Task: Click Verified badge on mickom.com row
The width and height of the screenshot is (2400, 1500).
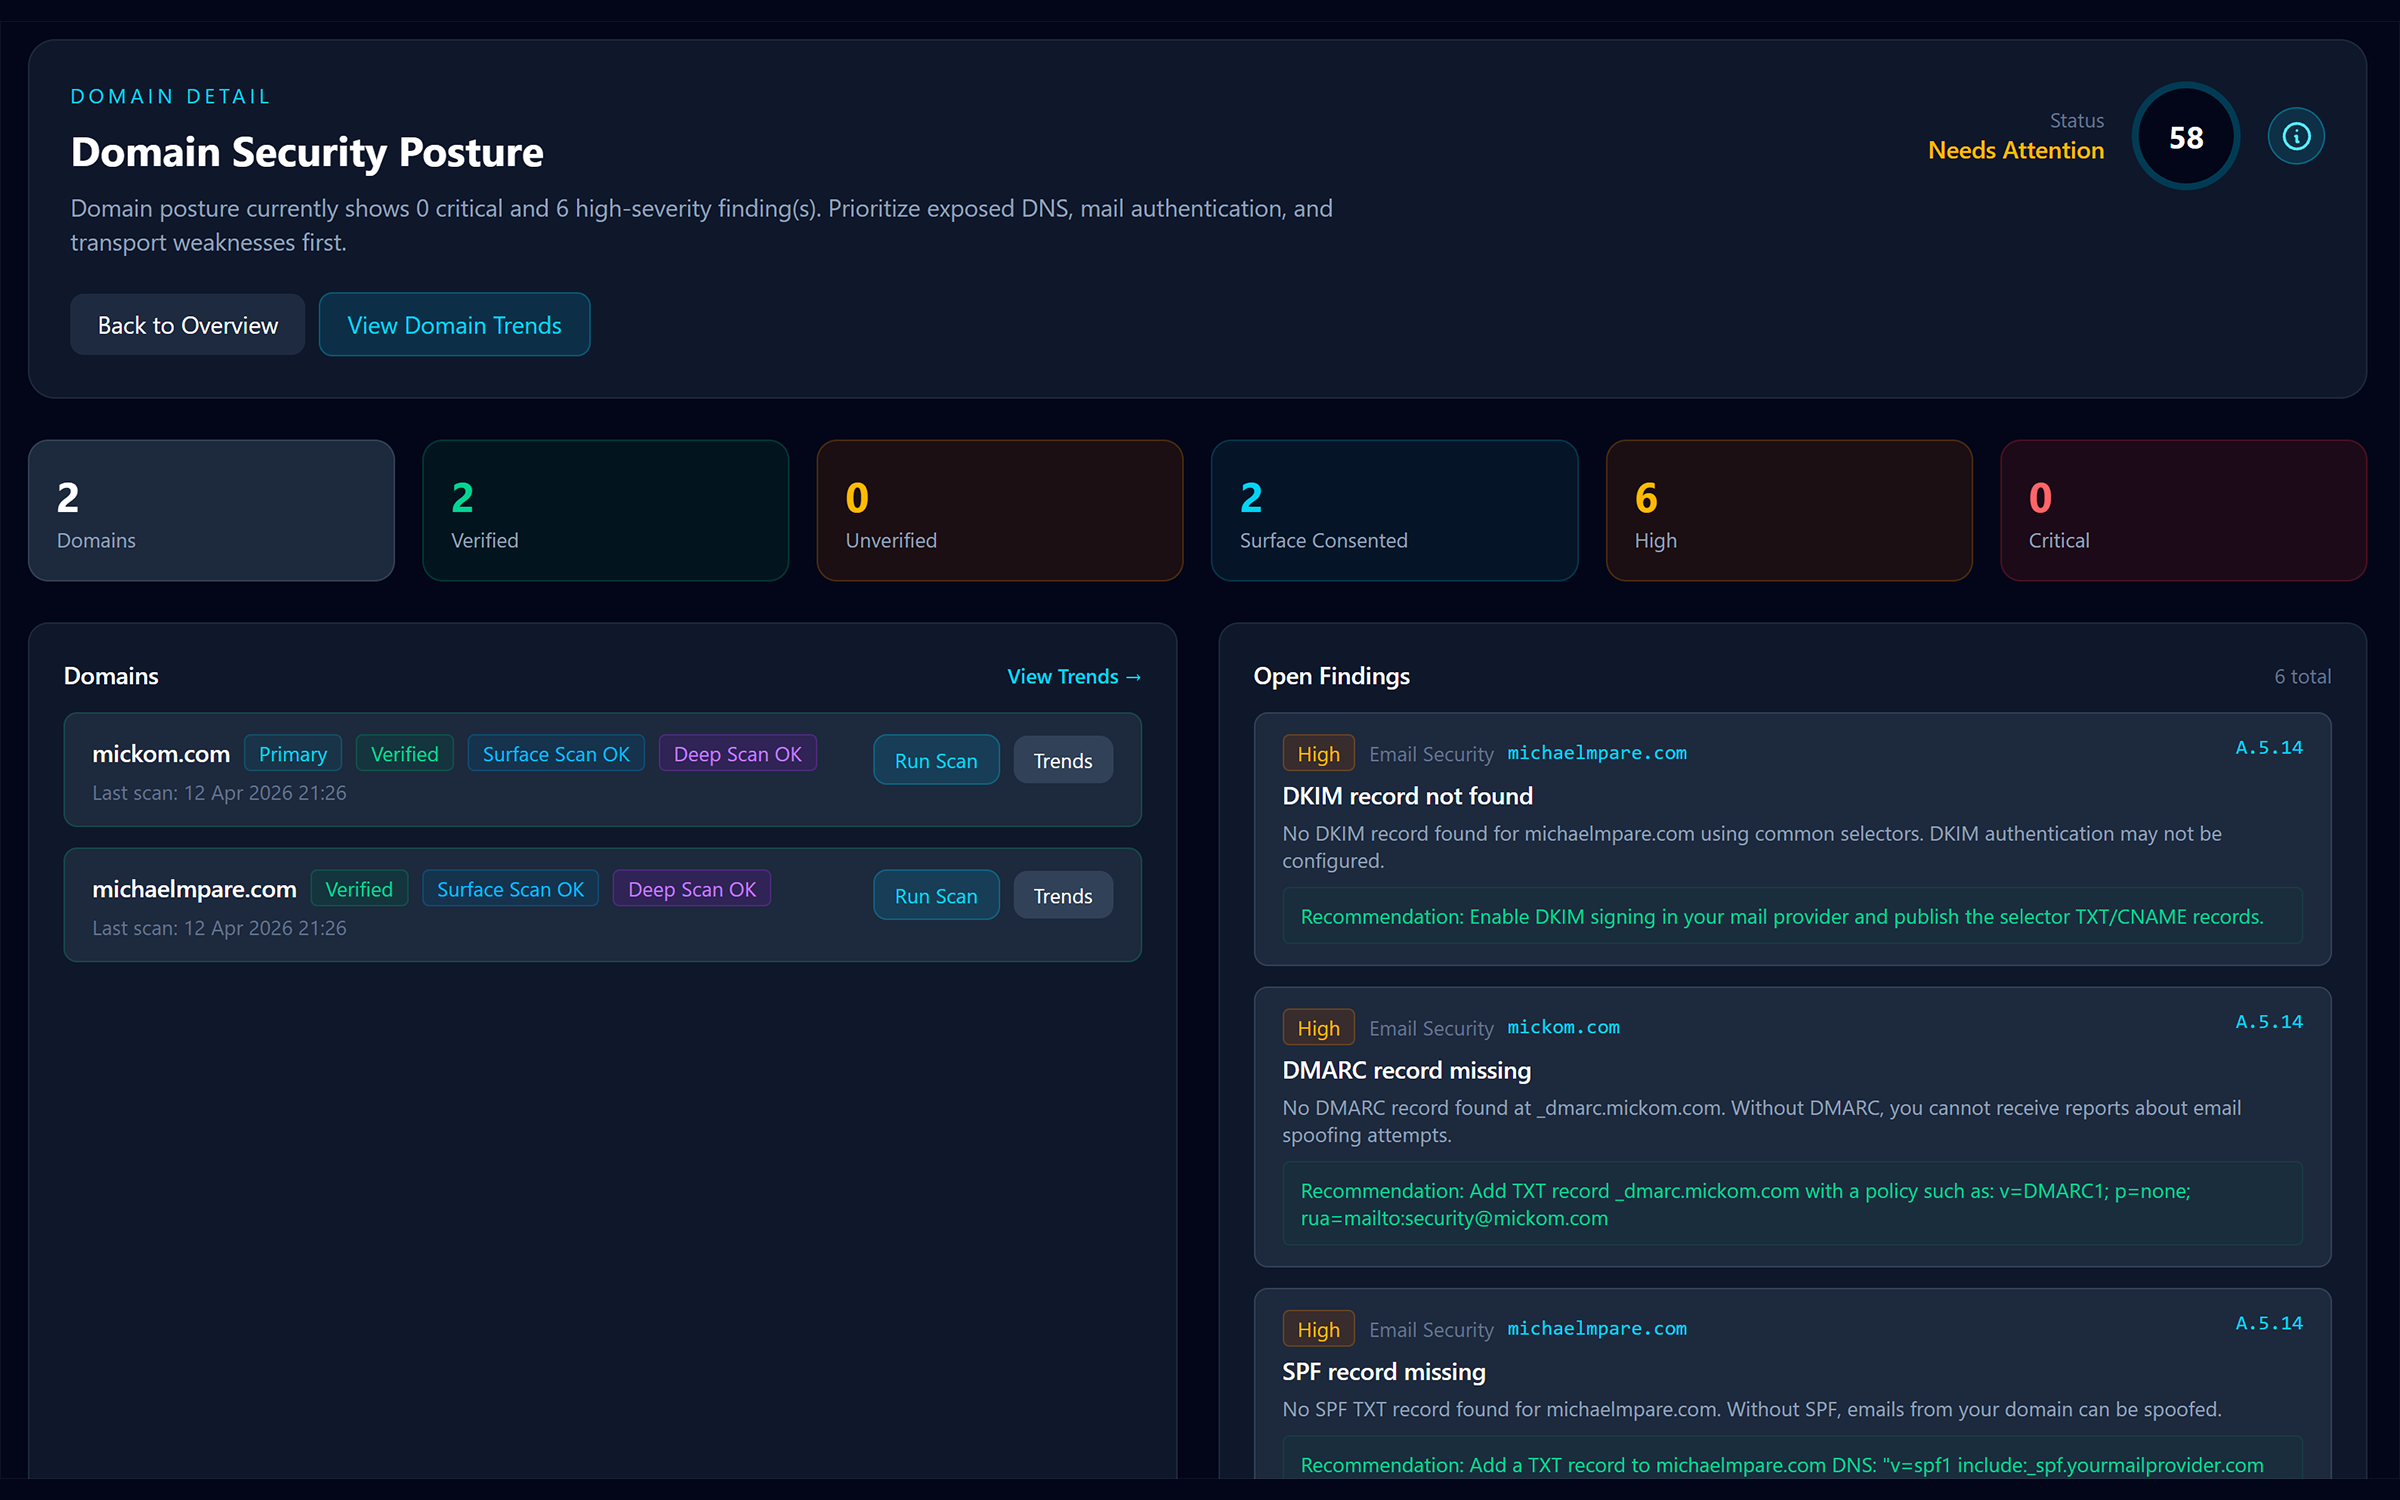Action: pyautogui.click(x=405, y=754)
